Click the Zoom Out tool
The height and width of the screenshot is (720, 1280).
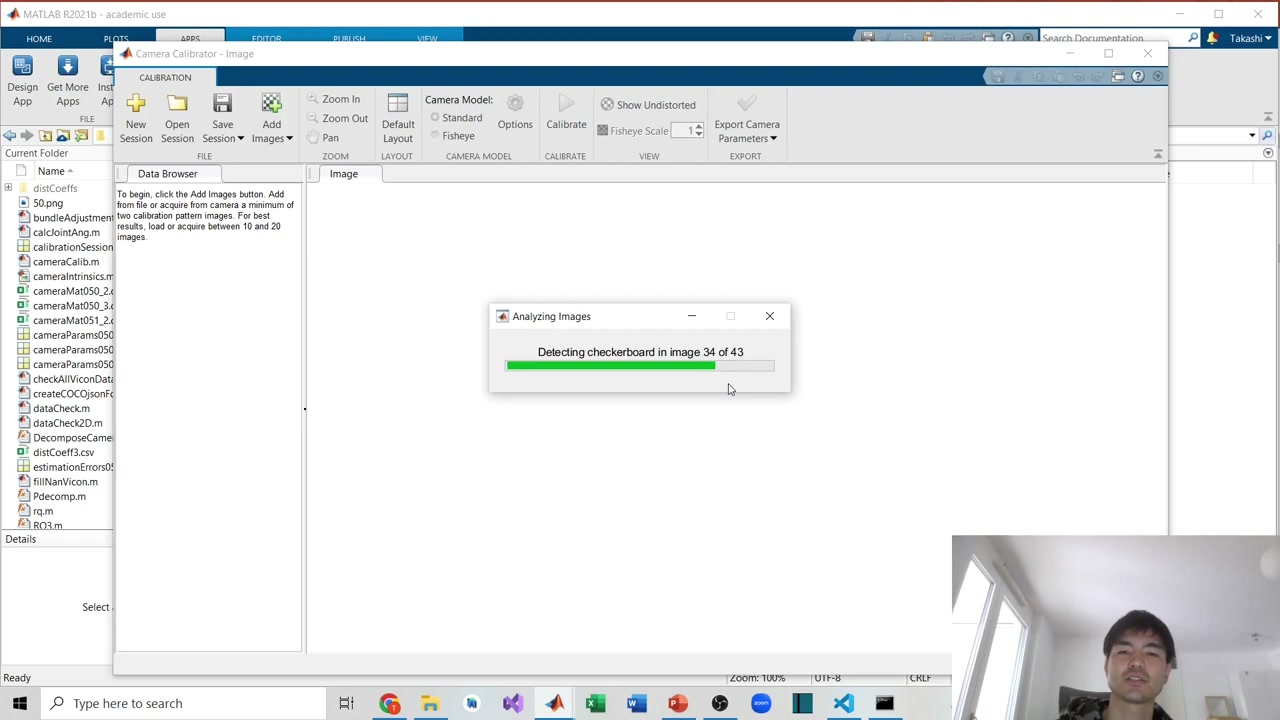click(337, 118)
